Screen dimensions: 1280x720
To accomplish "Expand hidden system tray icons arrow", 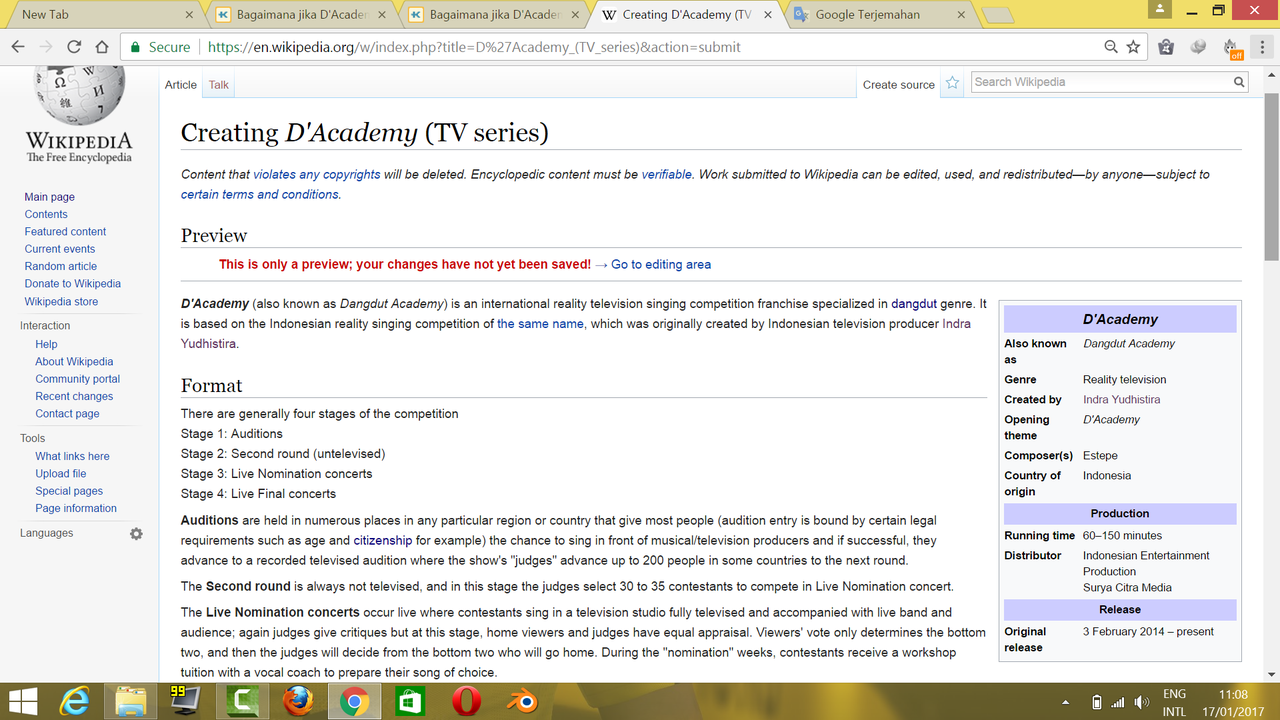I will (1065, 702).
